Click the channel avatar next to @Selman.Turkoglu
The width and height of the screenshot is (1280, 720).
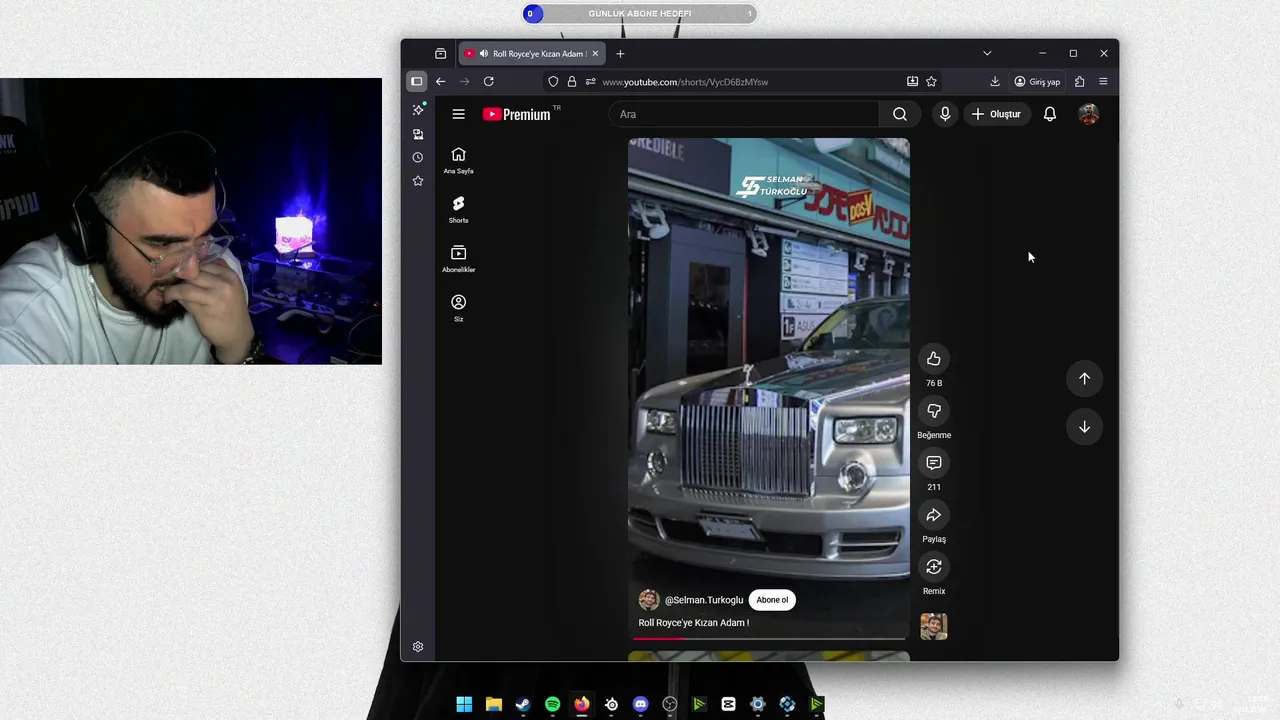[649, 600]
